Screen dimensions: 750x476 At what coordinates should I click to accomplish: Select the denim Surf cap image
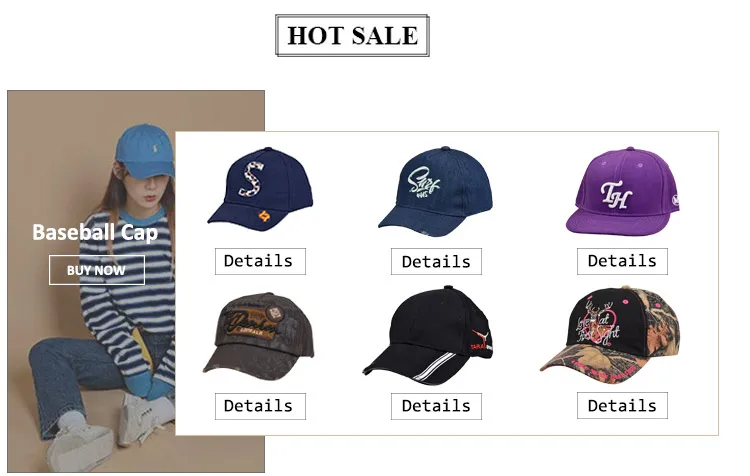coord(436,191)
